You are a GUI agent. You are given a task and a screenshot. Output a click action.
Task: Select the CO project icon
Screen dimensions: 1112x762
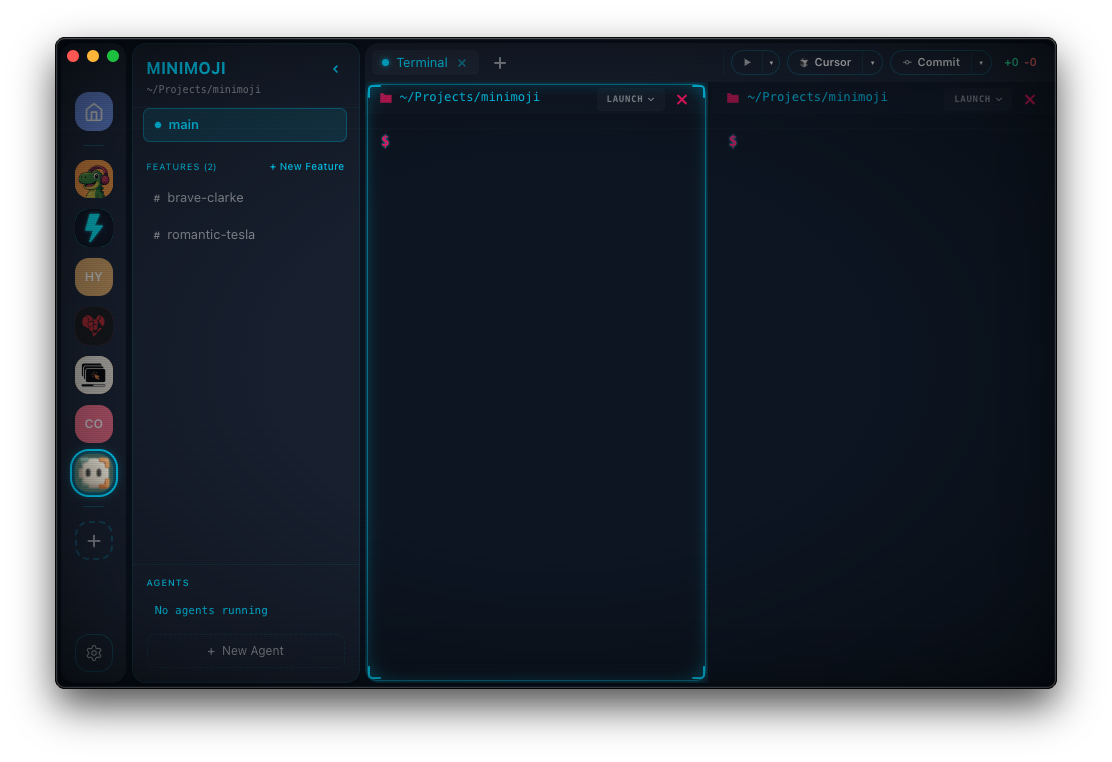93,423
